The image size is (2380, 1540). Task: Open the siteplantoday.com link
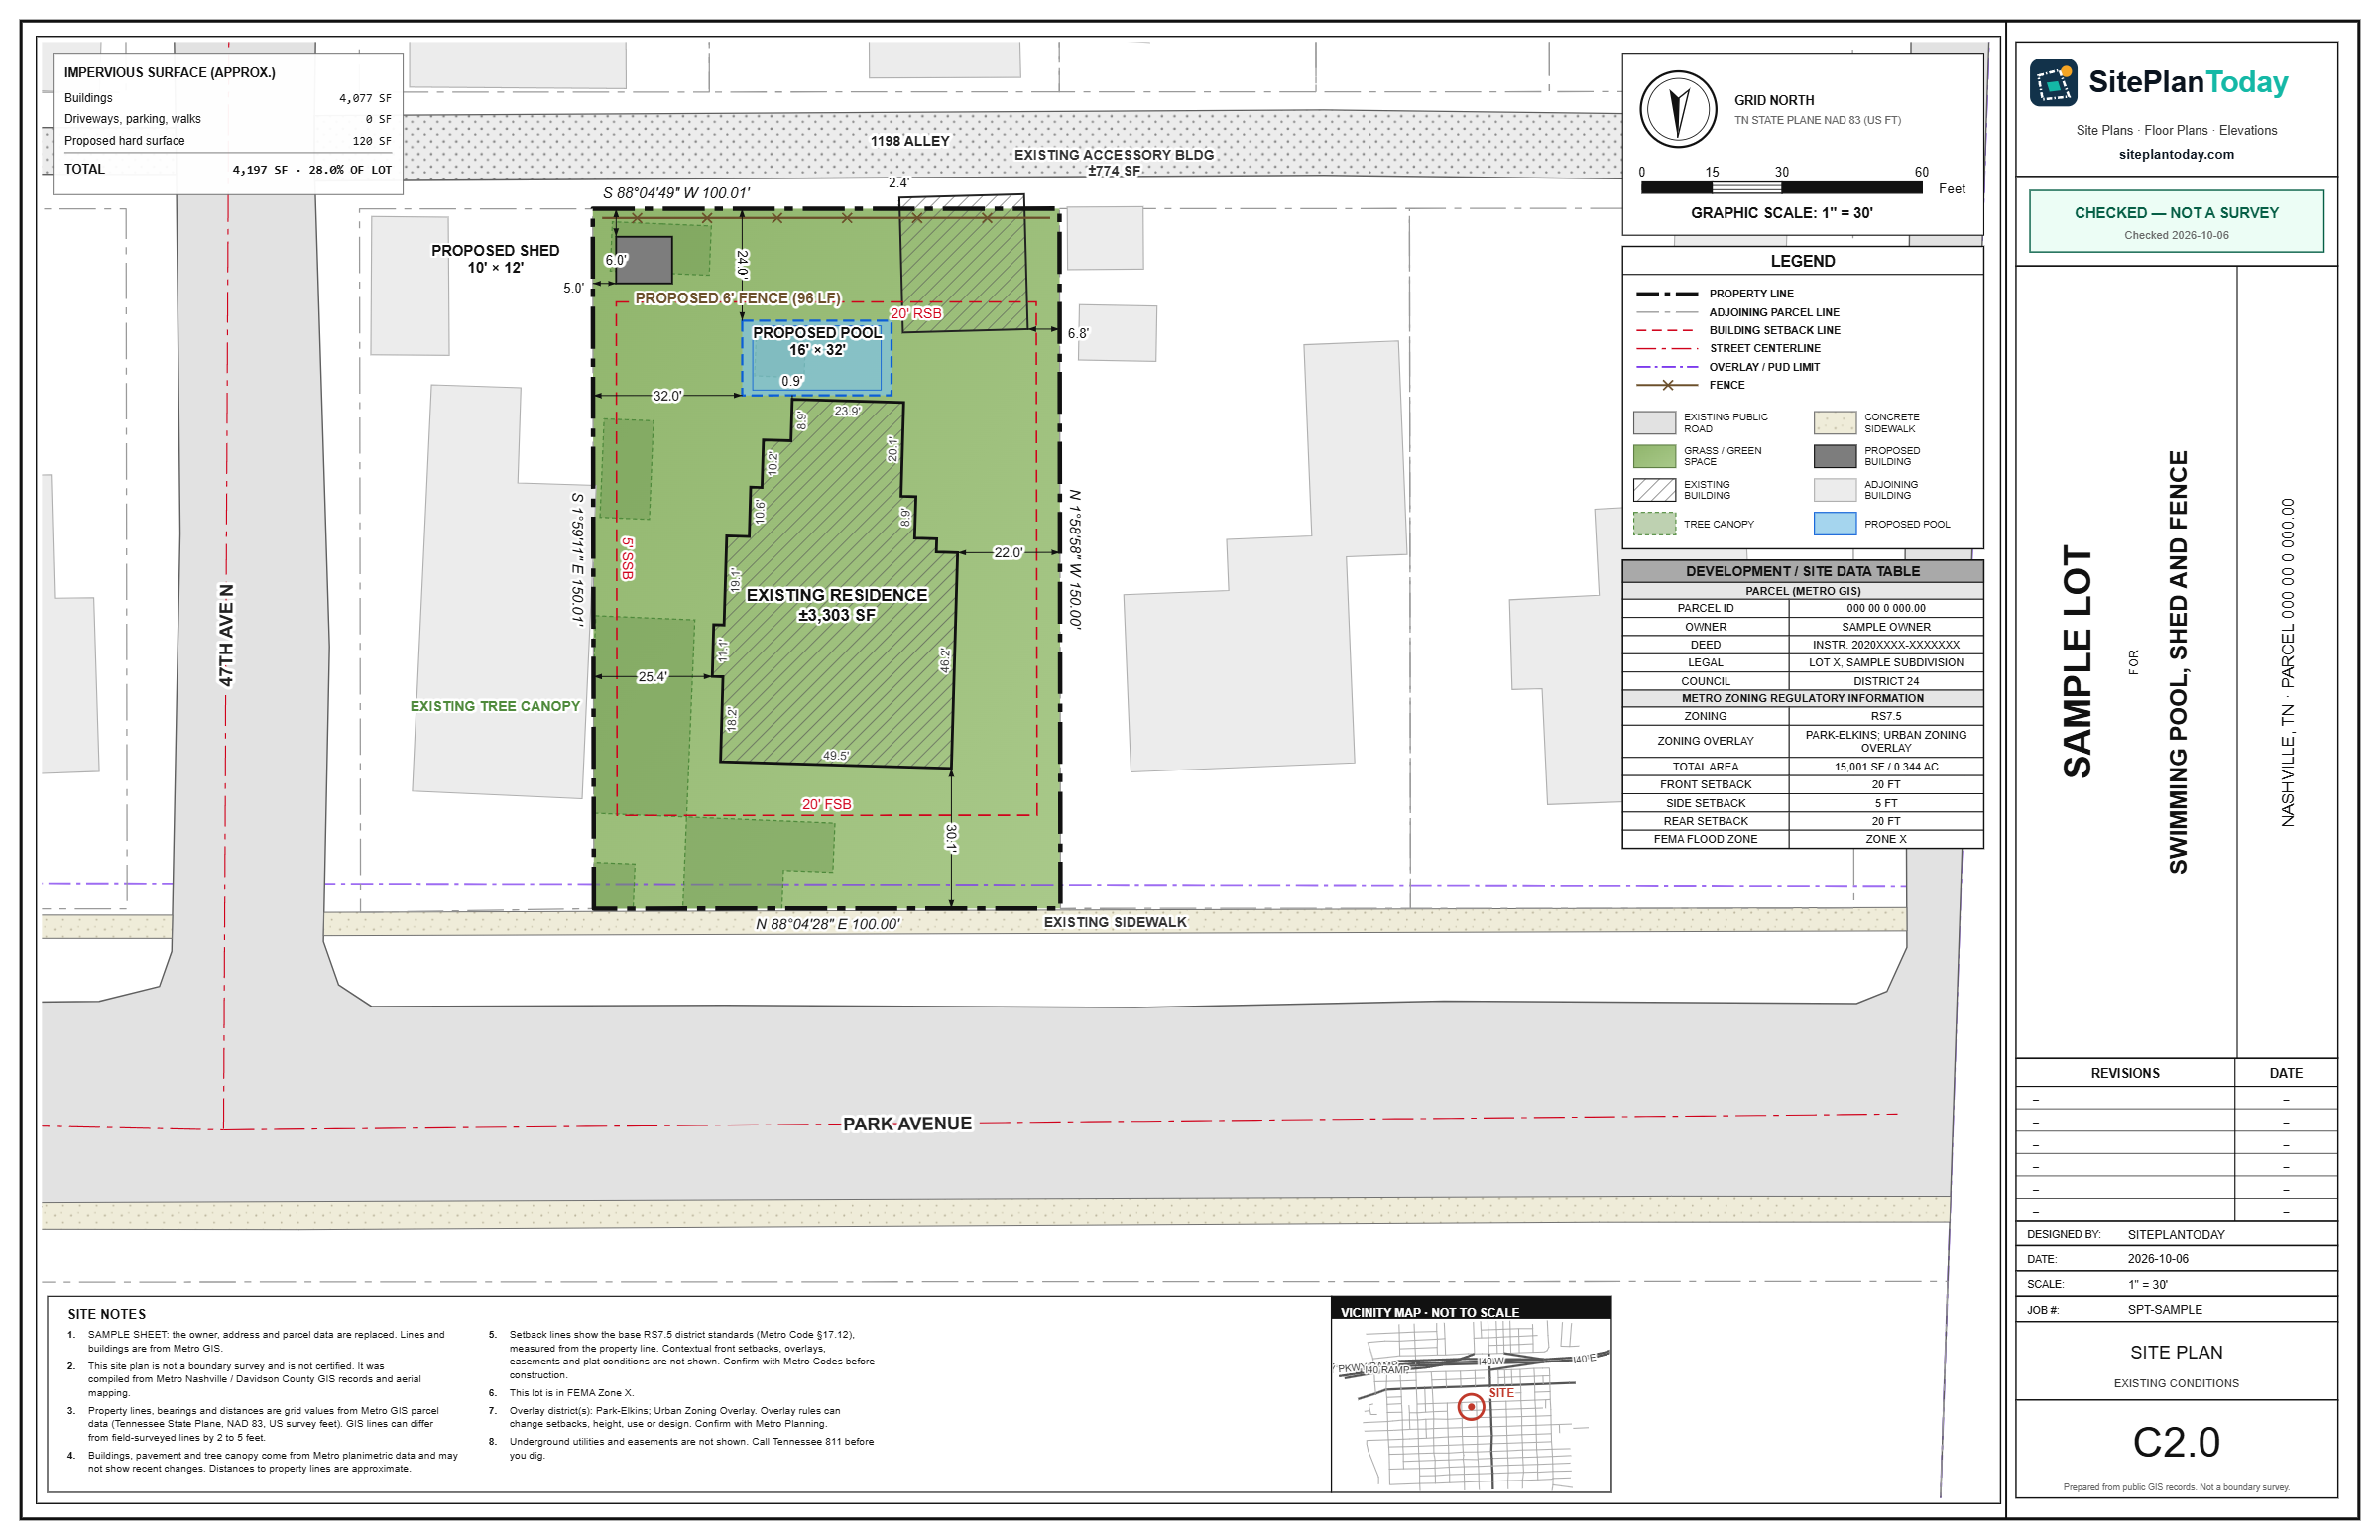2176,154
